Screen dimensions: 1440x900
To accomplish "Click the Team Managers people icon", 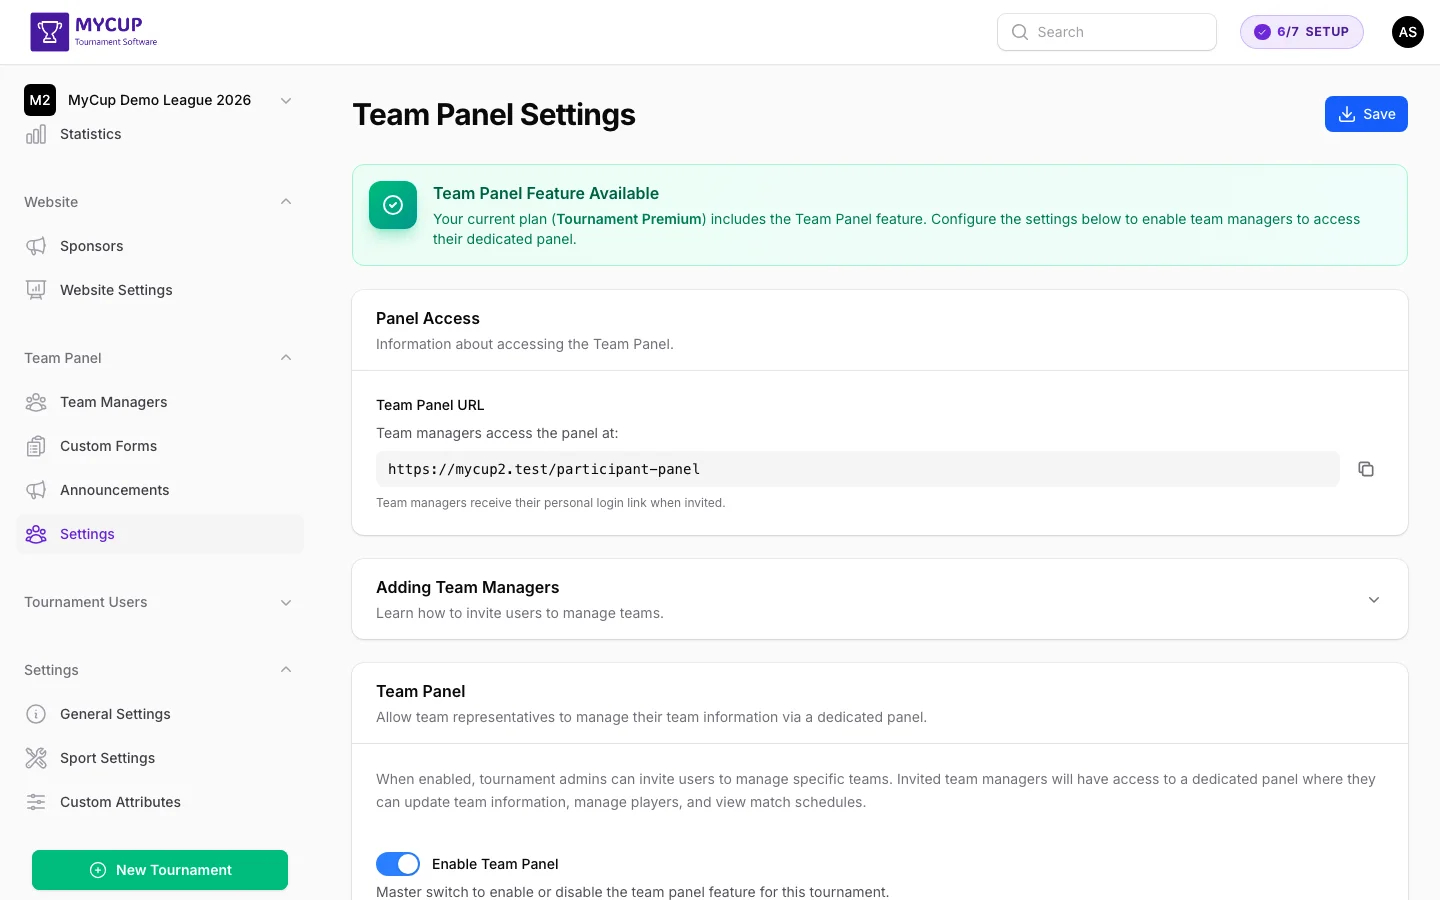I will 36,402.
